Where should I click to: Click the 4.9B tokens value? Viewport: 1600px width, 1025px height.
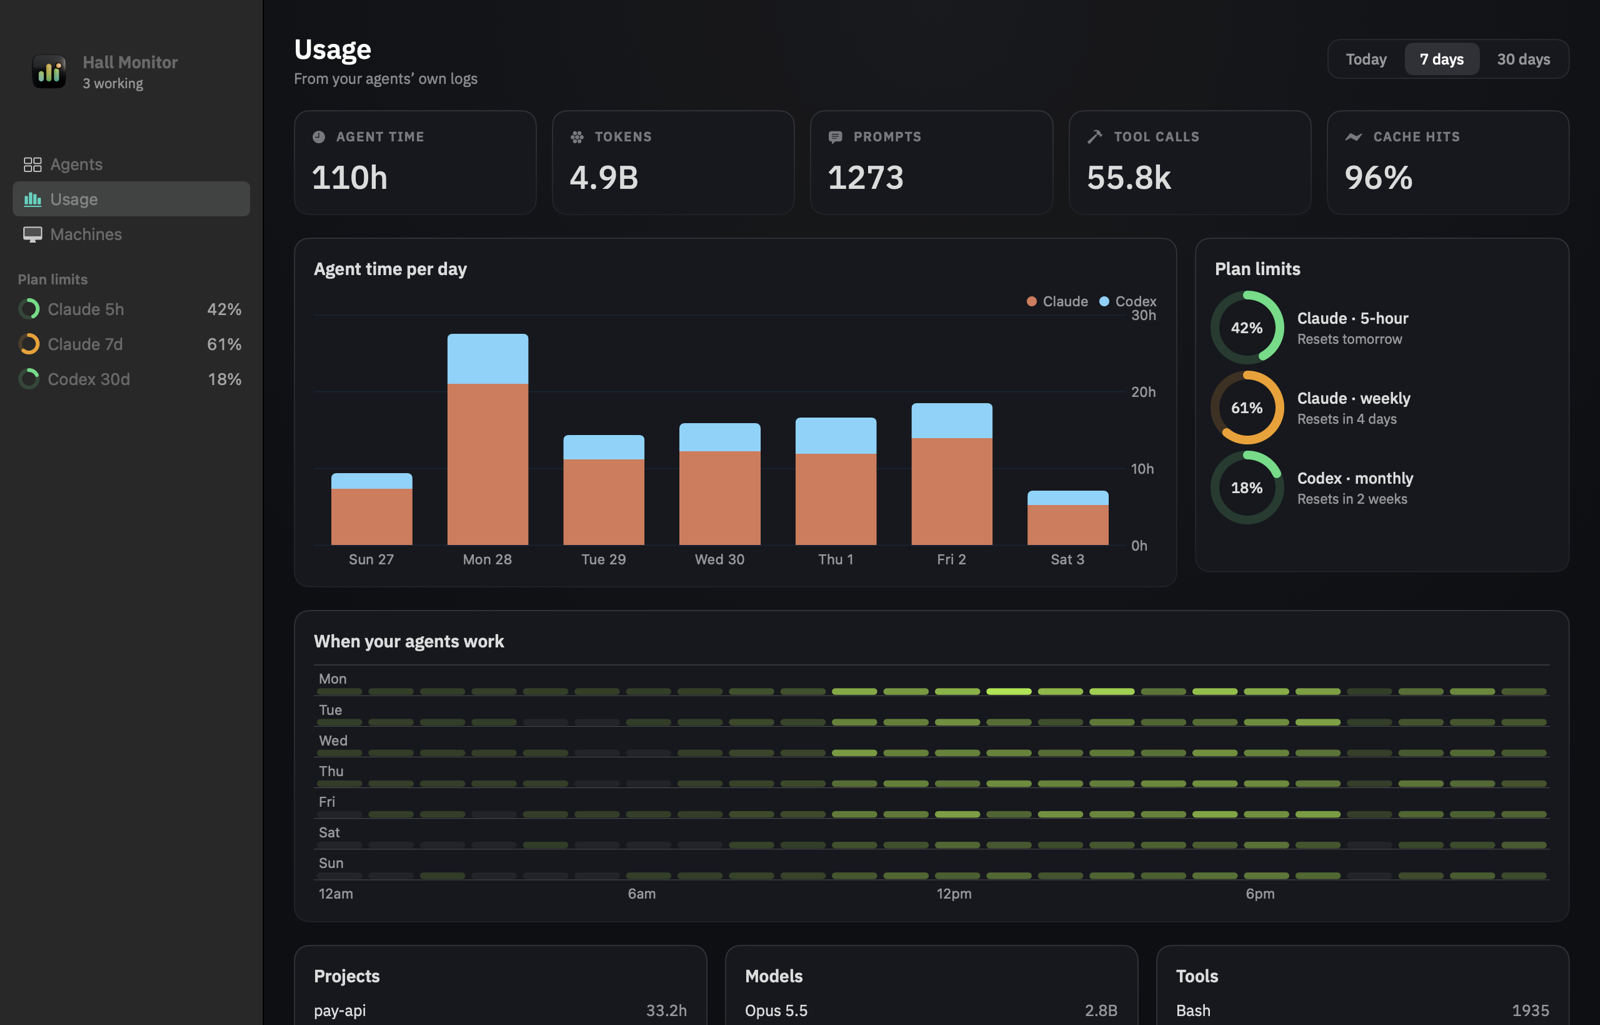(604, 178)
